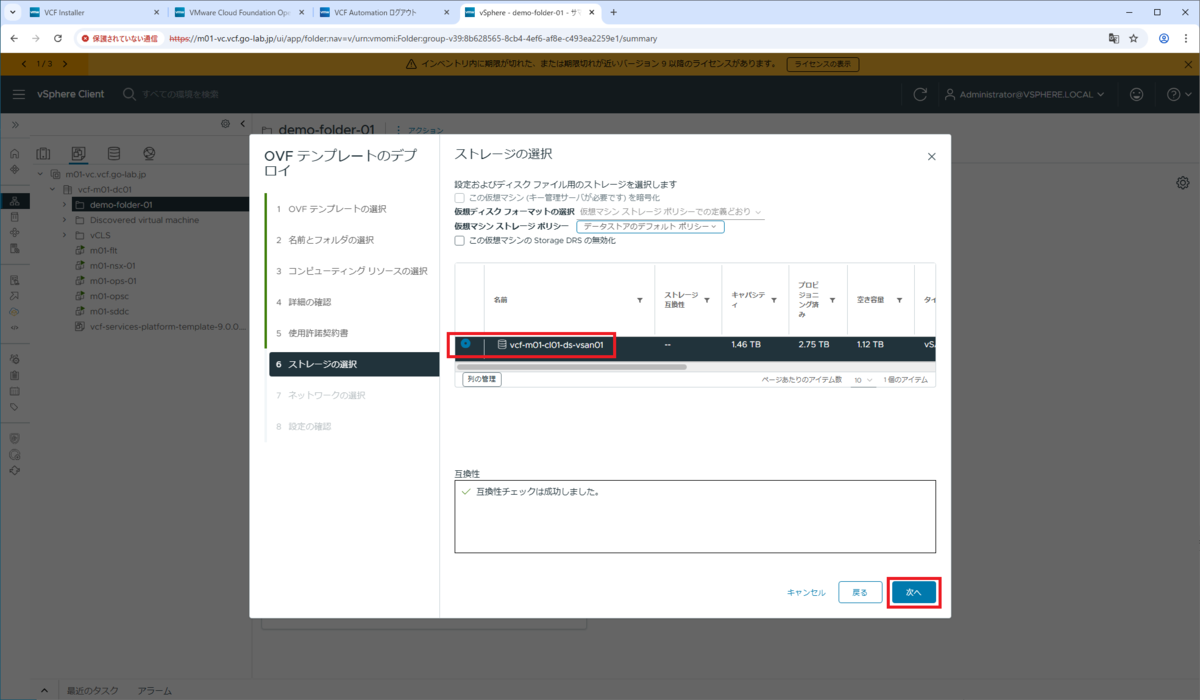The image size is (1200, 700).
Task: Switch to Storage inventory tree view
Action: click(x=113, y=153)
